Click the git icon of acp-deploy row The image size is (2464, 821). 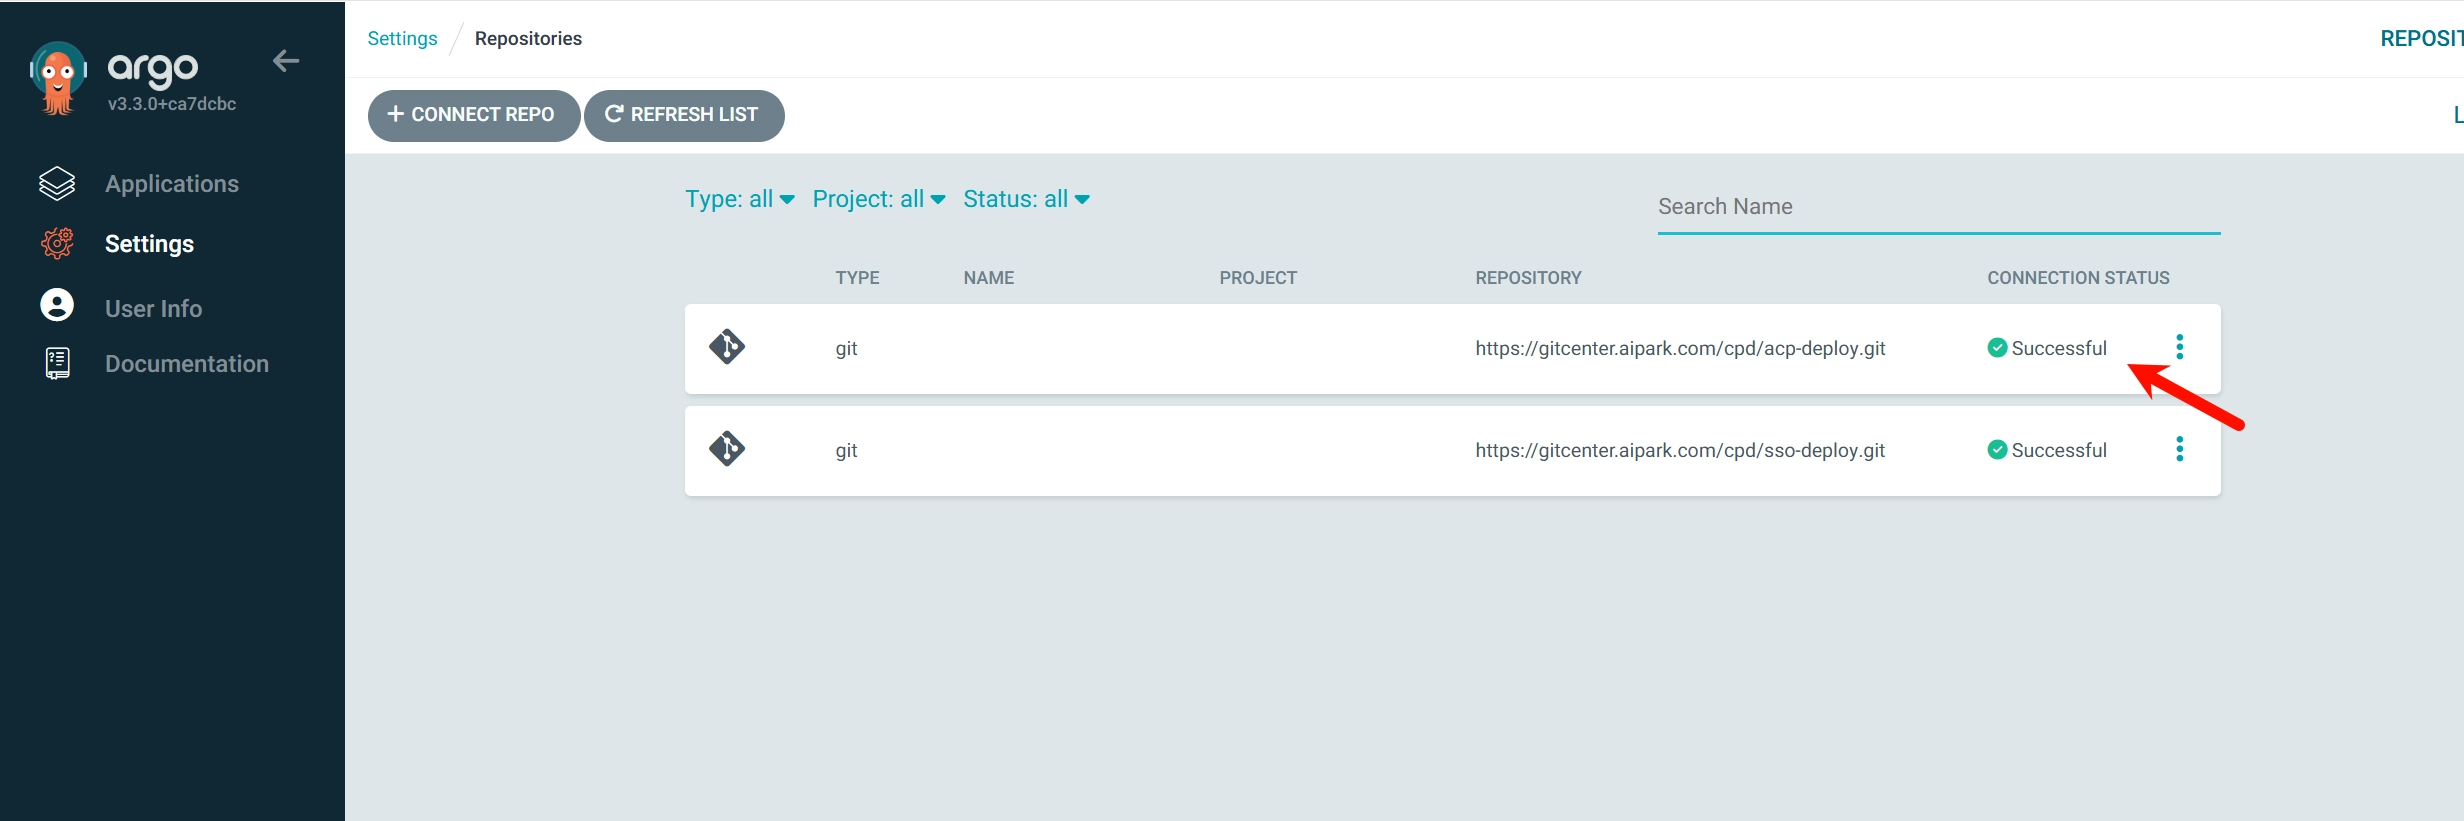click(727, 347)
